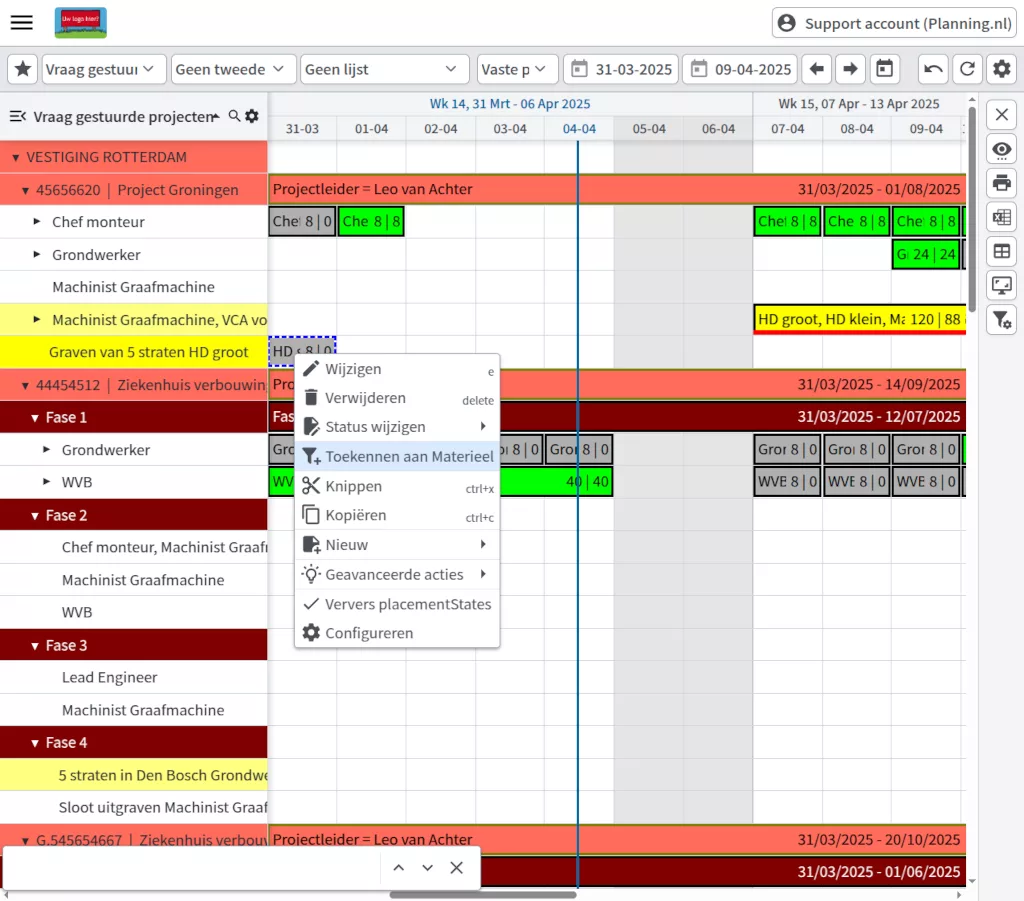Expand the Chef monteur row
Image resolution: width=1024 pixels, height=901 pixels.
click(x=37, y=222)
